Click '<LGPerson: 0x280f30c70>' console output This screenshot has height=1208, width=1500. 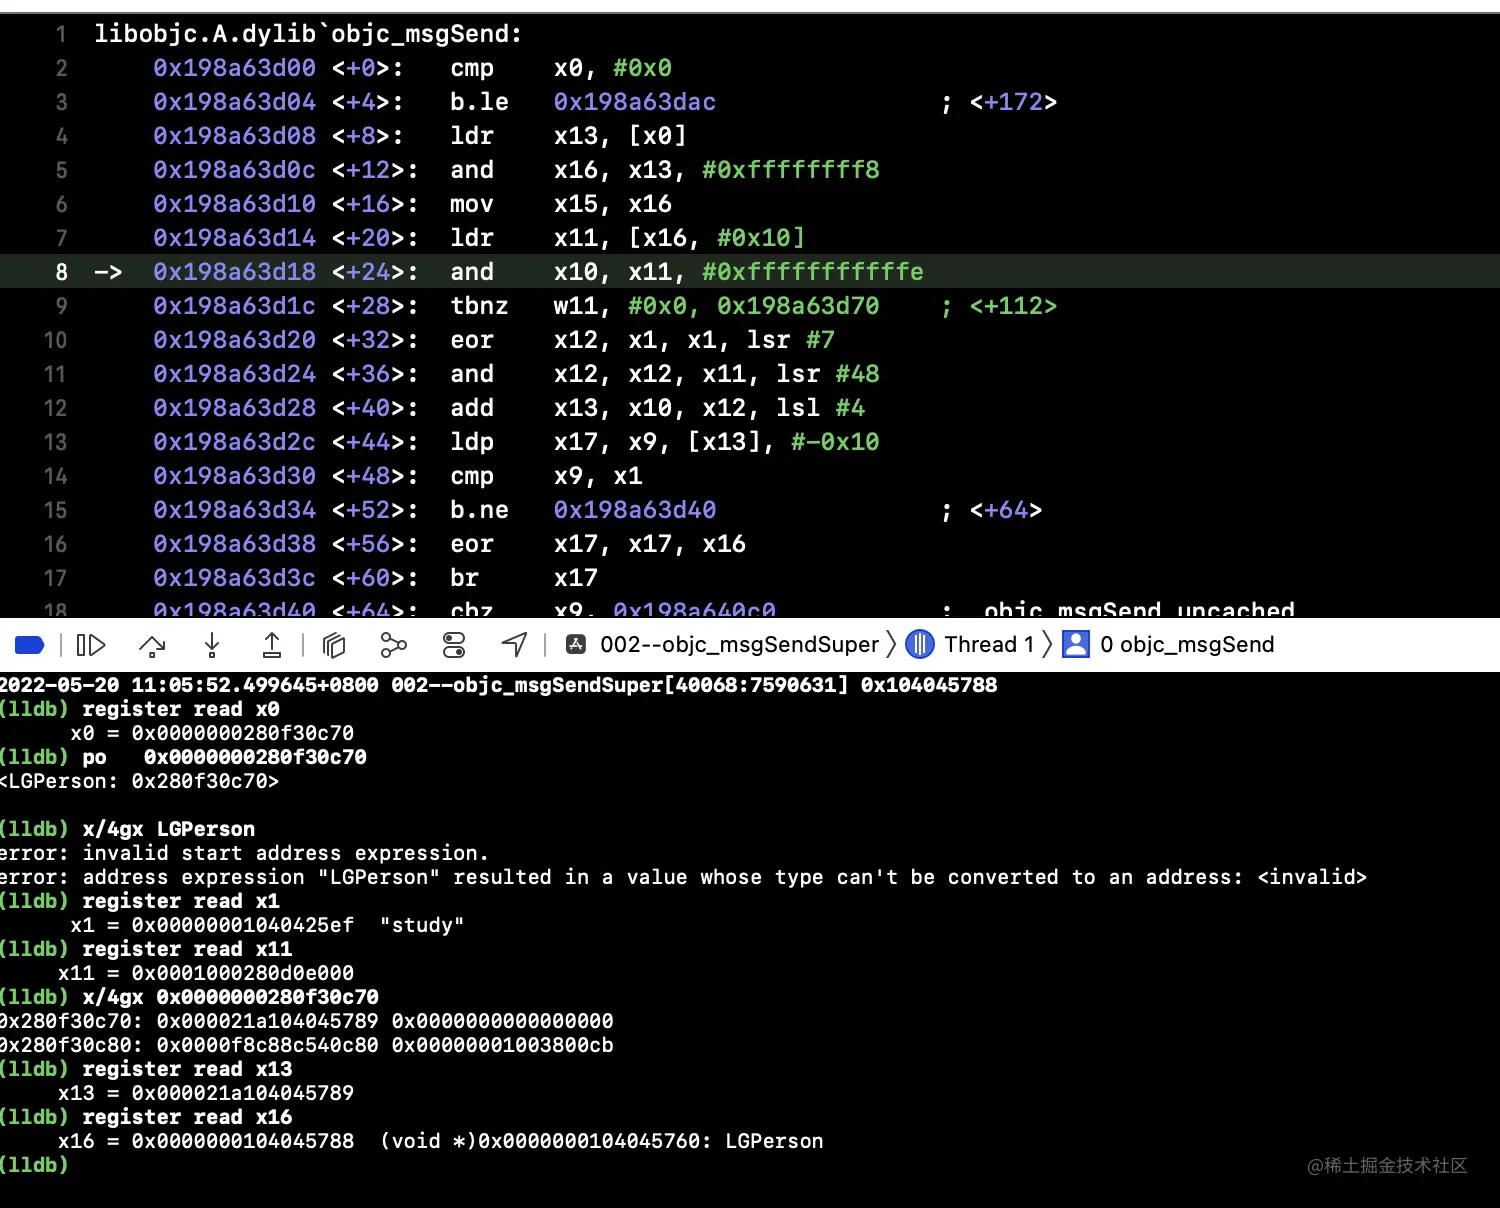(x=140, y=781)
